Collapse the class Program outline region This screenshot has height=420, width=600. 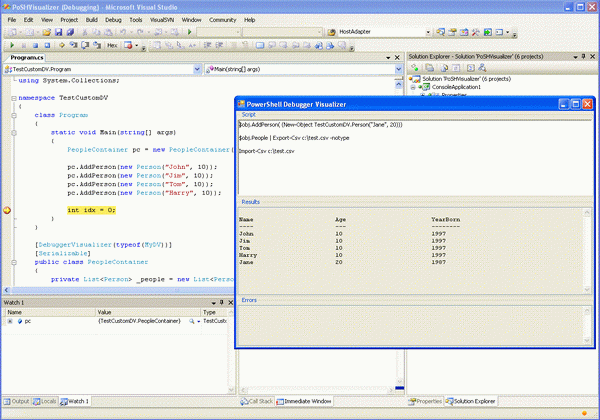pyautogui.click(x=14, y=115)
